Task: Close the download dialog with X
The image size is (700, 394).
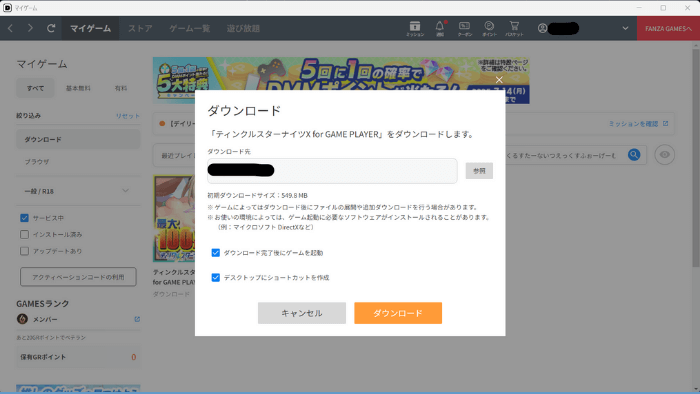Action: pyautogui.click(x=499, y=79)
